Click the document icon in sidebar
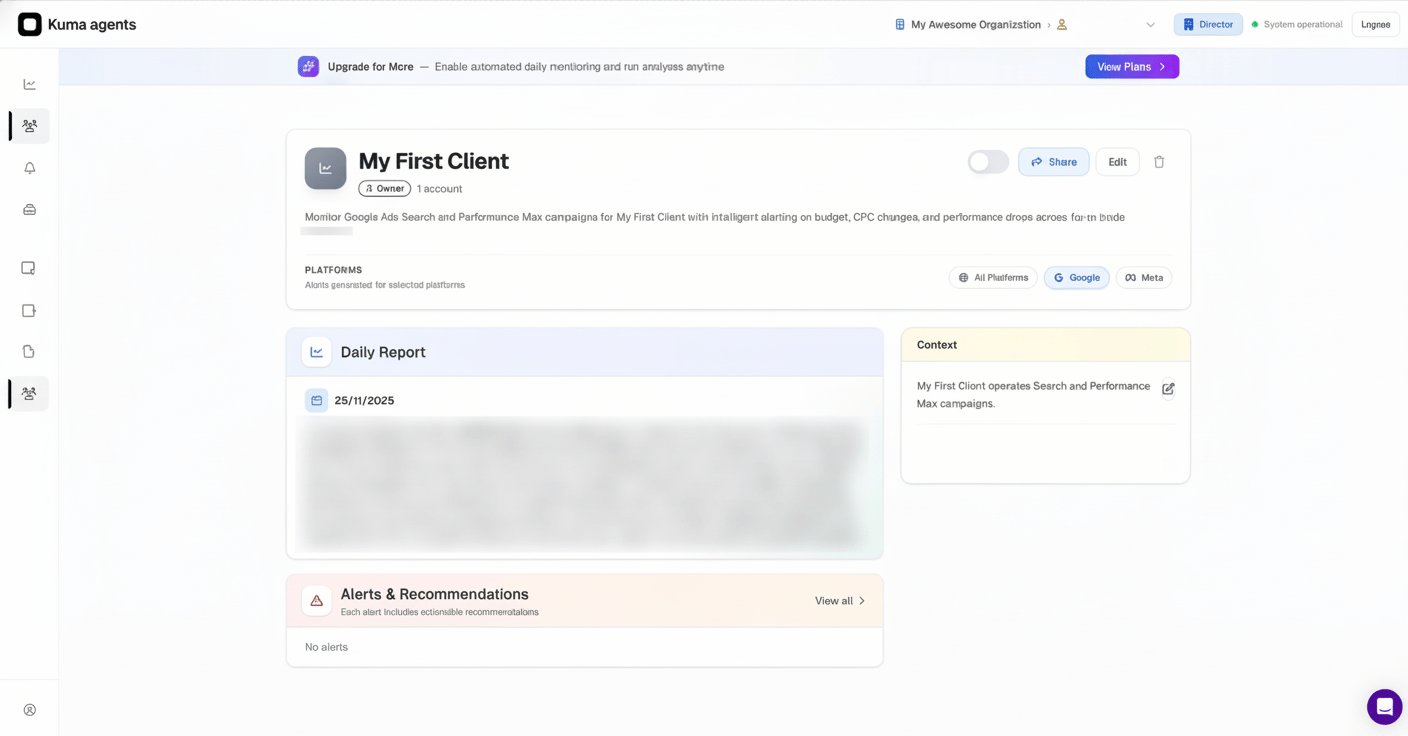This screenshot has width=1408, height=736. coord(29,352)
